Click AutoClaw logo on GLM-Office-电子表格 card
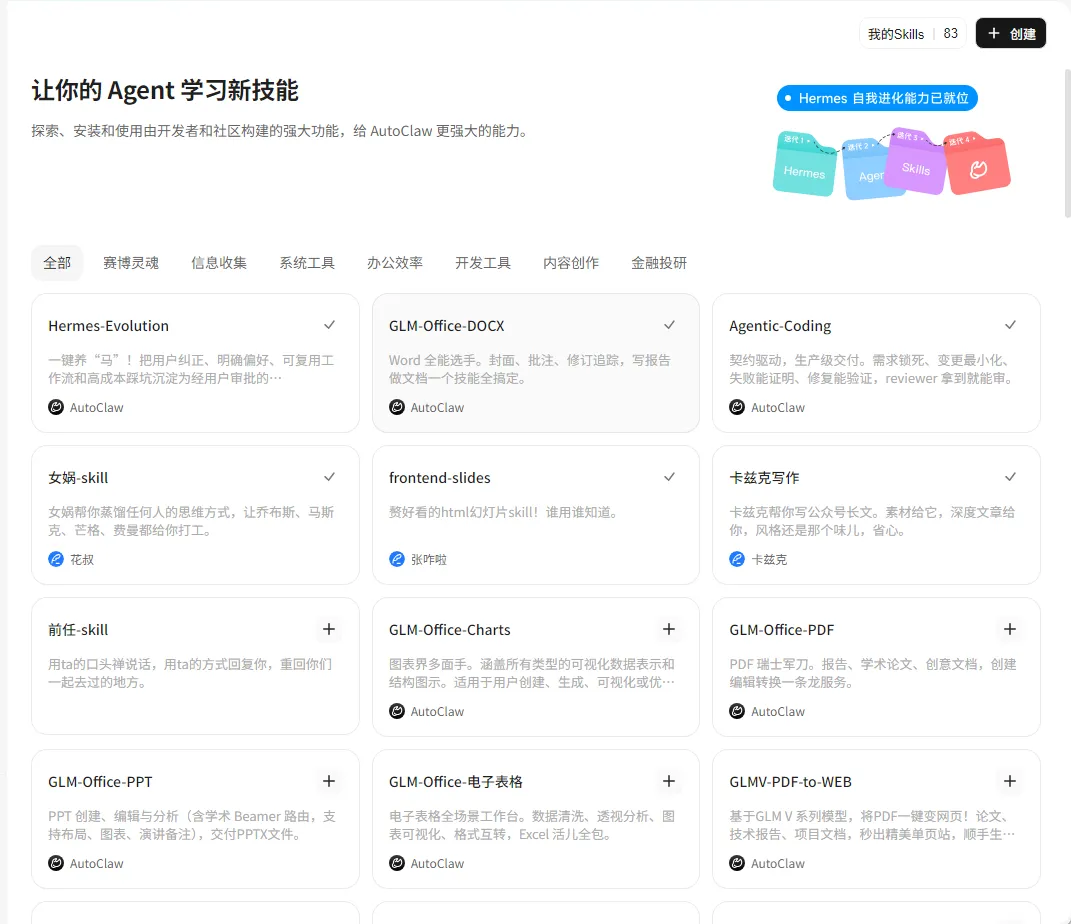The image size is (1071, 924). [397, 863]
